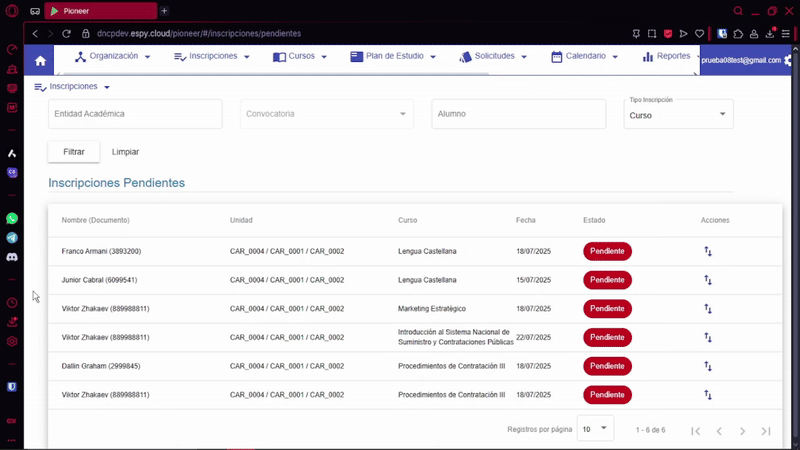Open the Organización menu
The height and width of the screenshot is (450, 800).
[112, 57]
